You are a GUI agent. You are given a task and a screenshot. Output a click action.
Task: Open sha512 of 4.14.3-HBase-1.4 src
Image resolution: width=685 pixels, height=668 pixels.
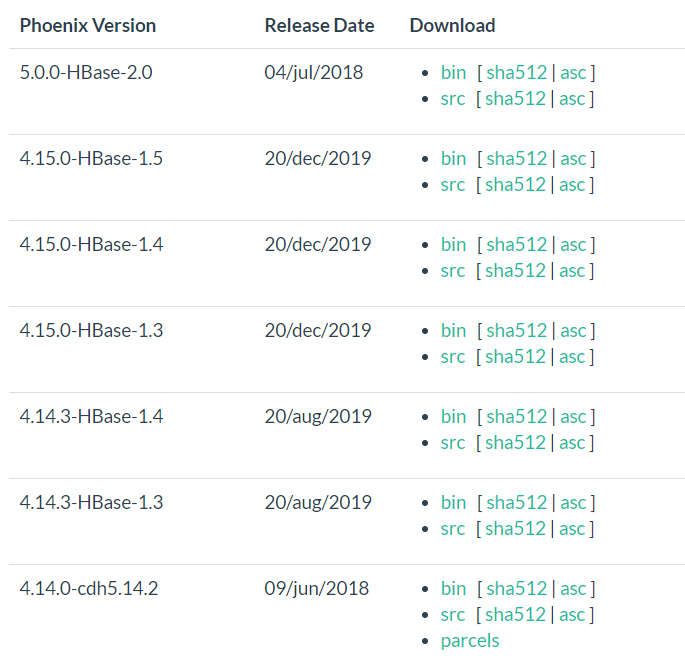point(515,443)
